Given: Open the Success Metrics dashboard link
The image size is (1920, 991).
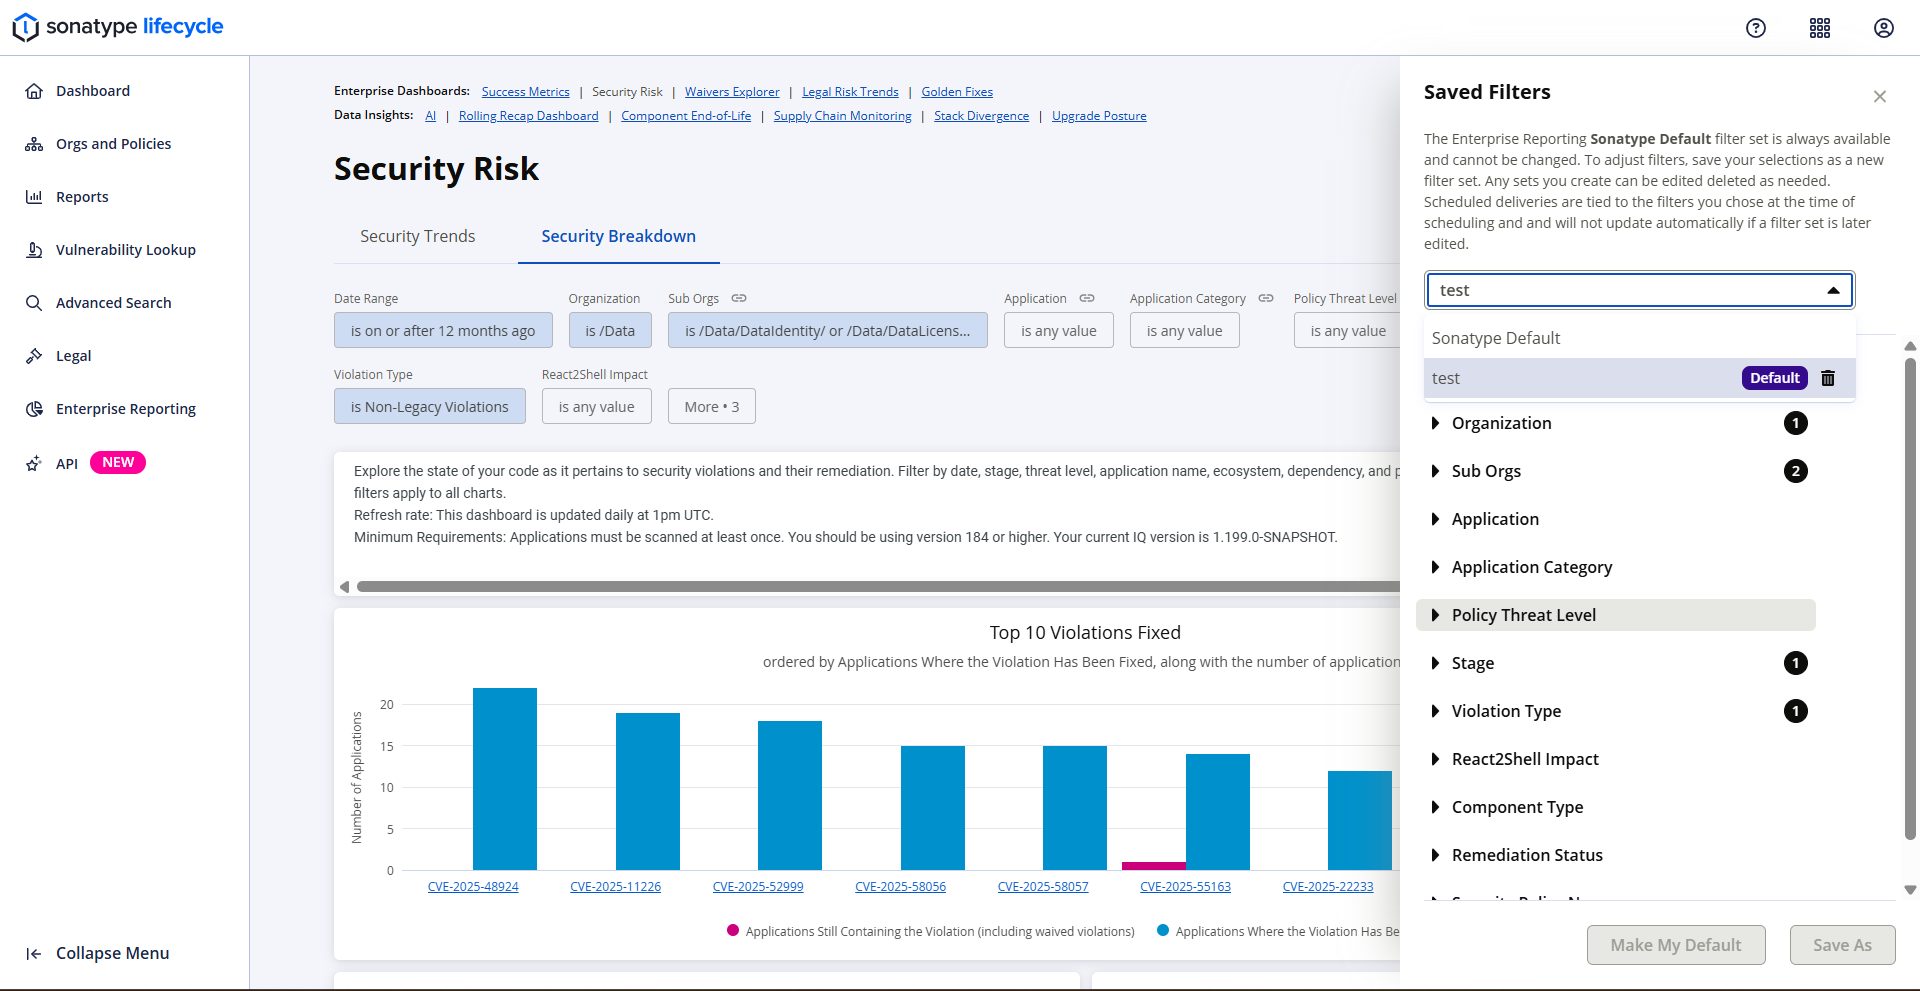Looking at the screenshot, I should tap(526, 92).
